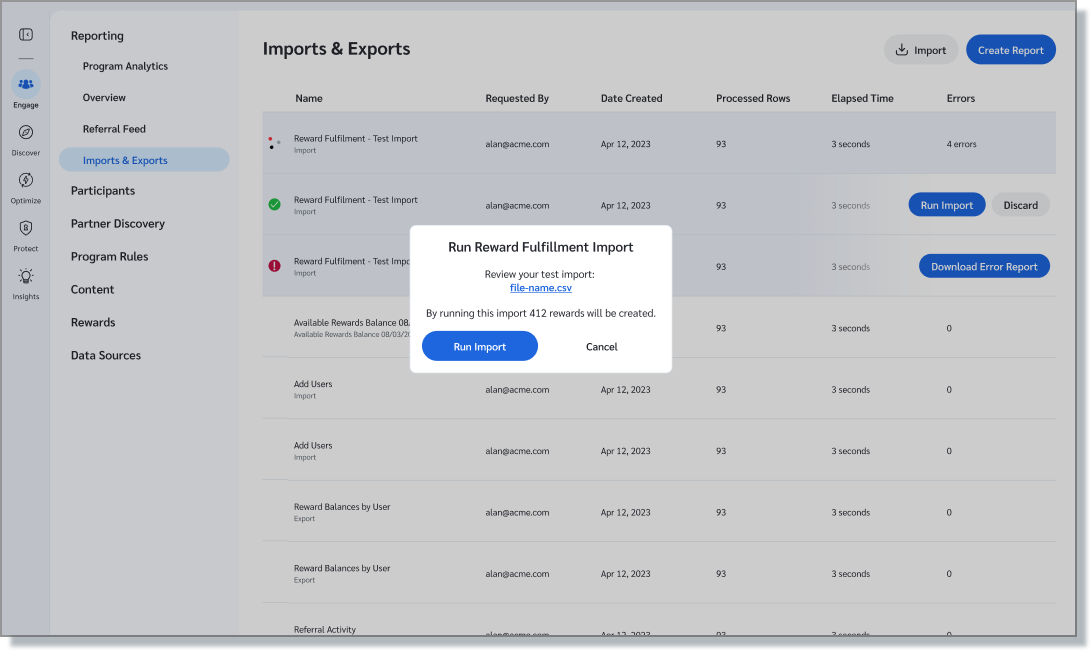The height and width of the screenshot is (651, 1091).
Task: Open the Insights lightbulb icon
Action: pos(26,276)
